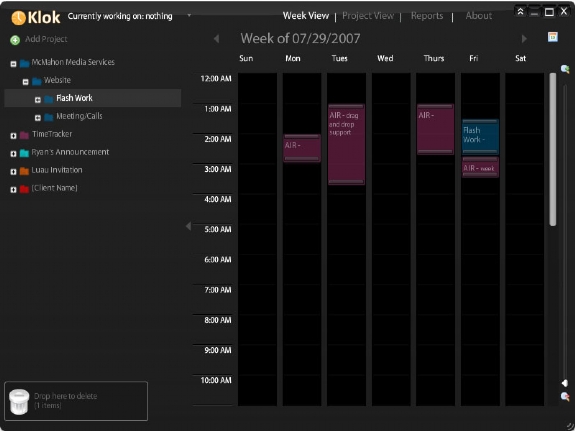Switch to Project View tab

click(368, 16)
